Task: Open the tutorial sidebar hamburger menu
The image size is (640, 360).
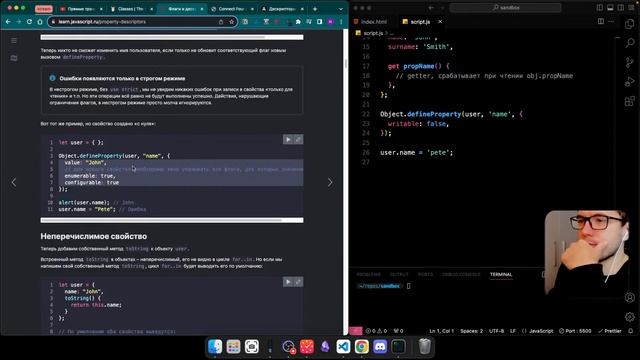Action: [14, 41]
